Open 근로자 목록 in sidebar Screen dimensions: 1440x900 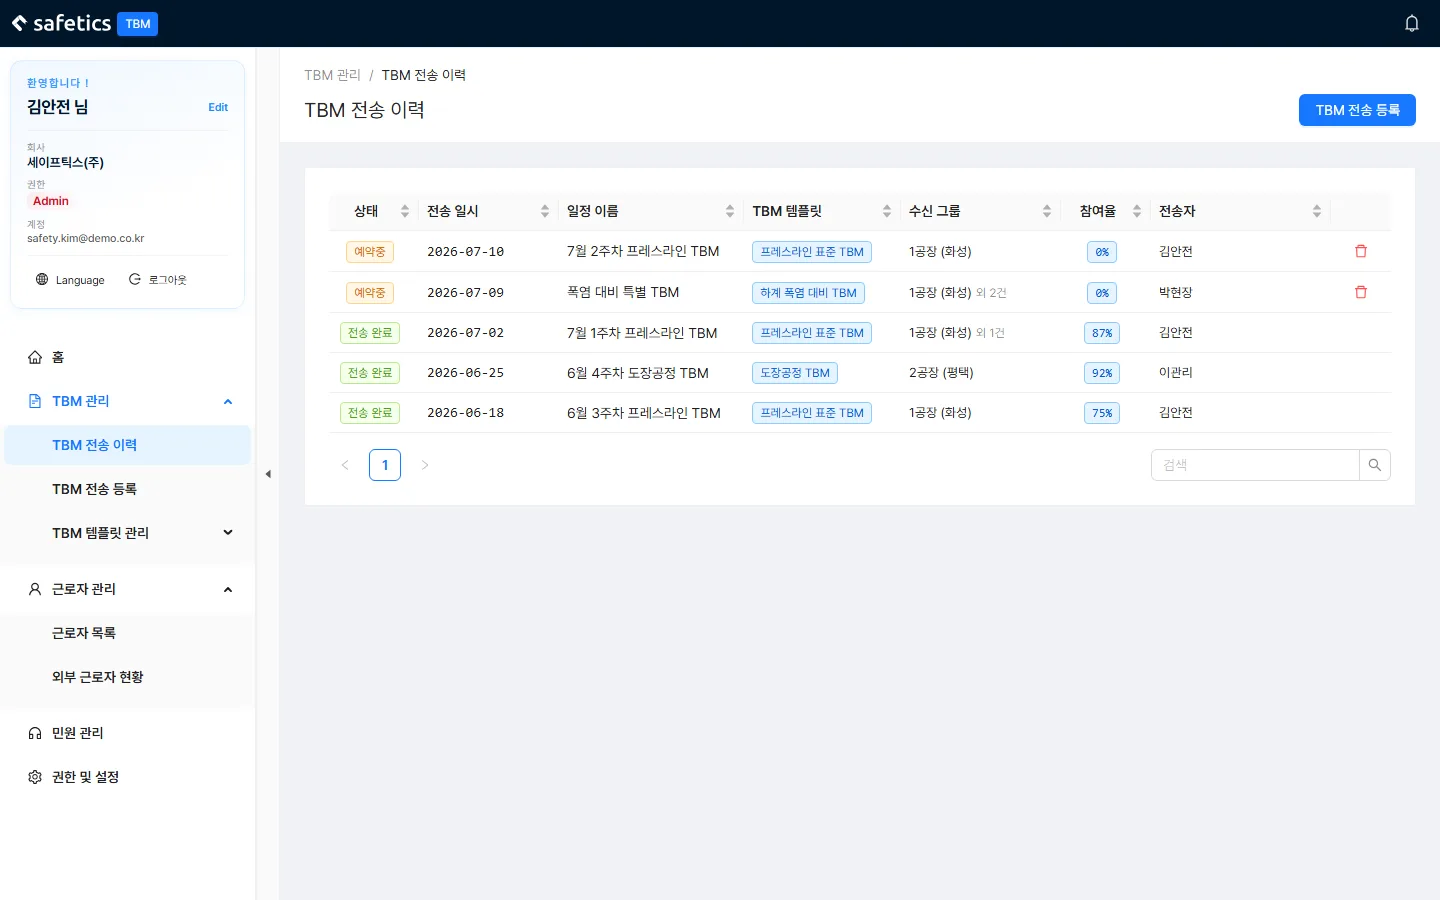pos(128,633)
